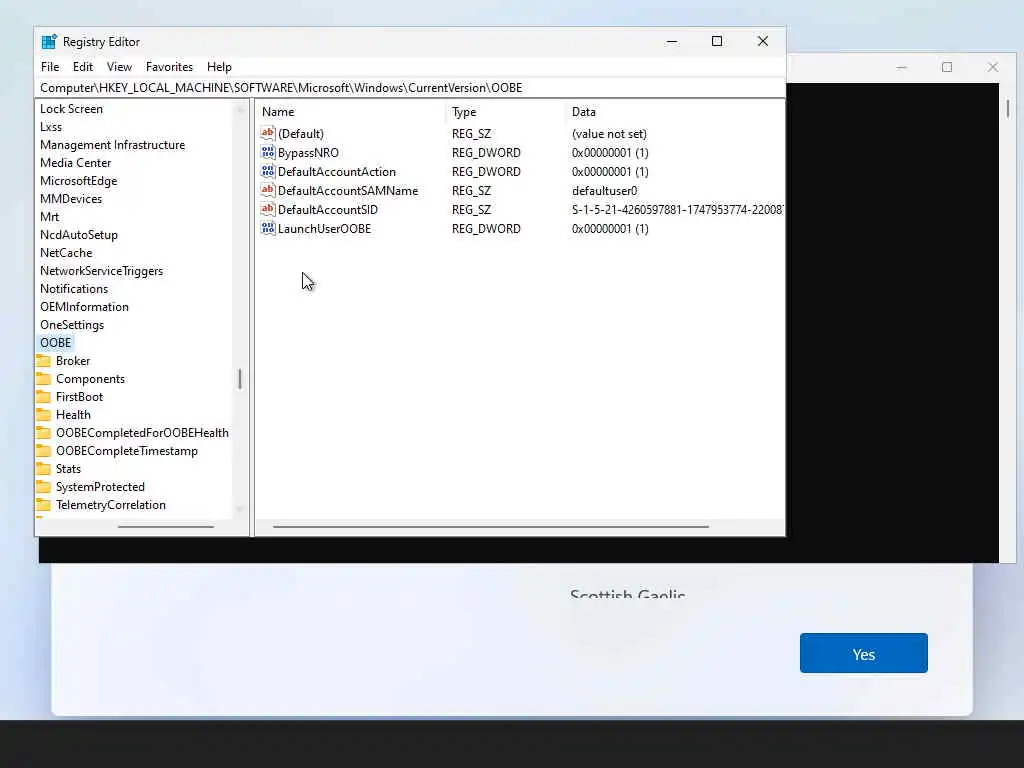Click the background window's vertical scrollbar

click(1008, 108)
